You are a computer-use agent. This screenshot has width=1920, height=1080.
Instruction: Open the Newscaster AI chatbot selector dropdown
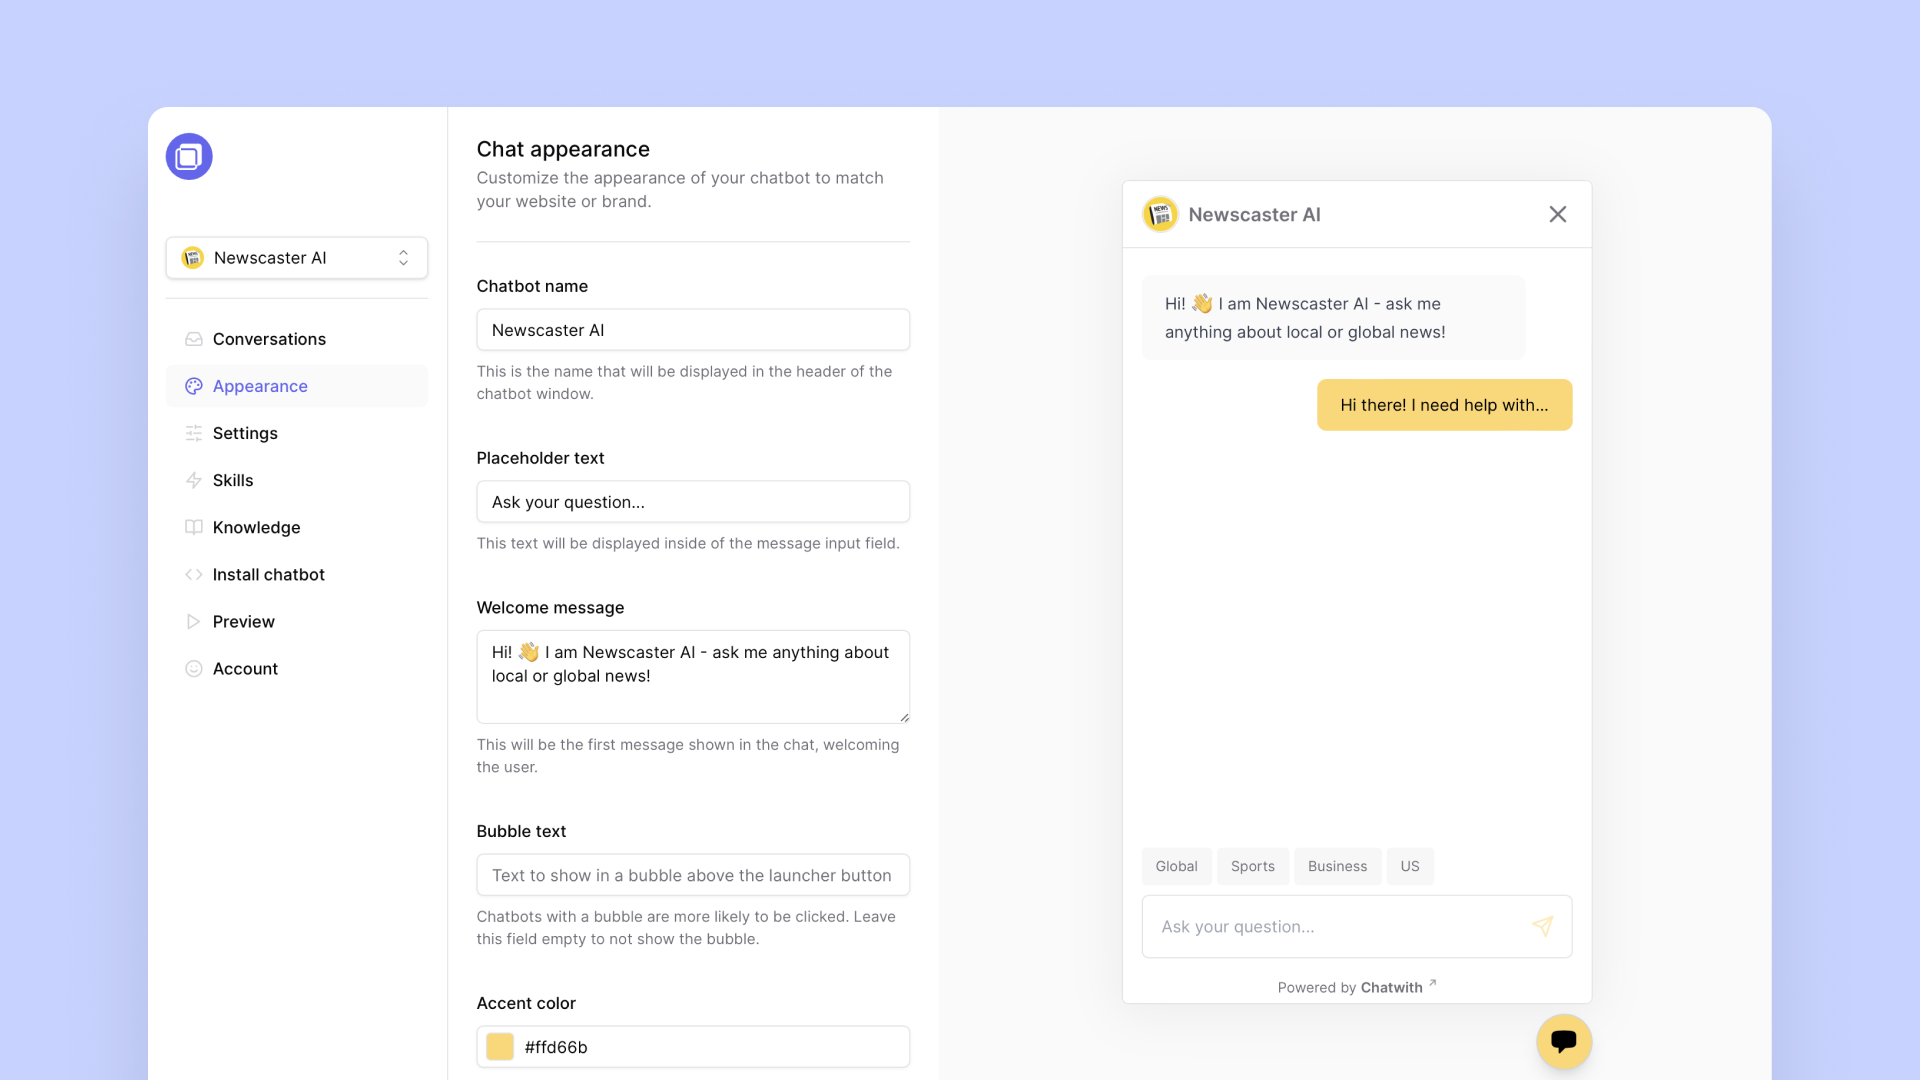click(297, 258)
